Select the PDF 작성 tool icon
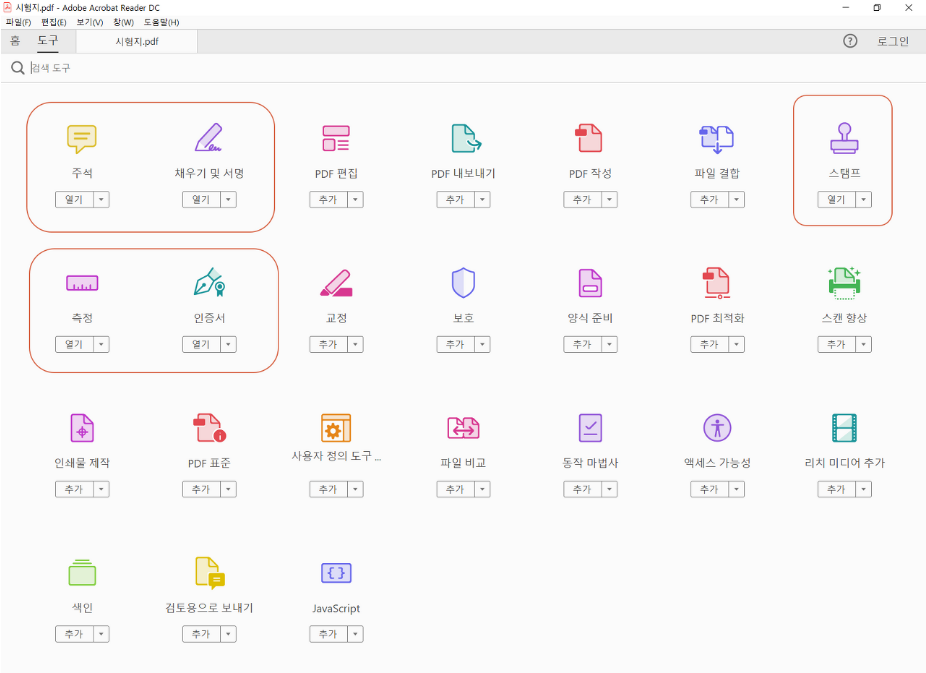The image size is (926, 673). 589,138
